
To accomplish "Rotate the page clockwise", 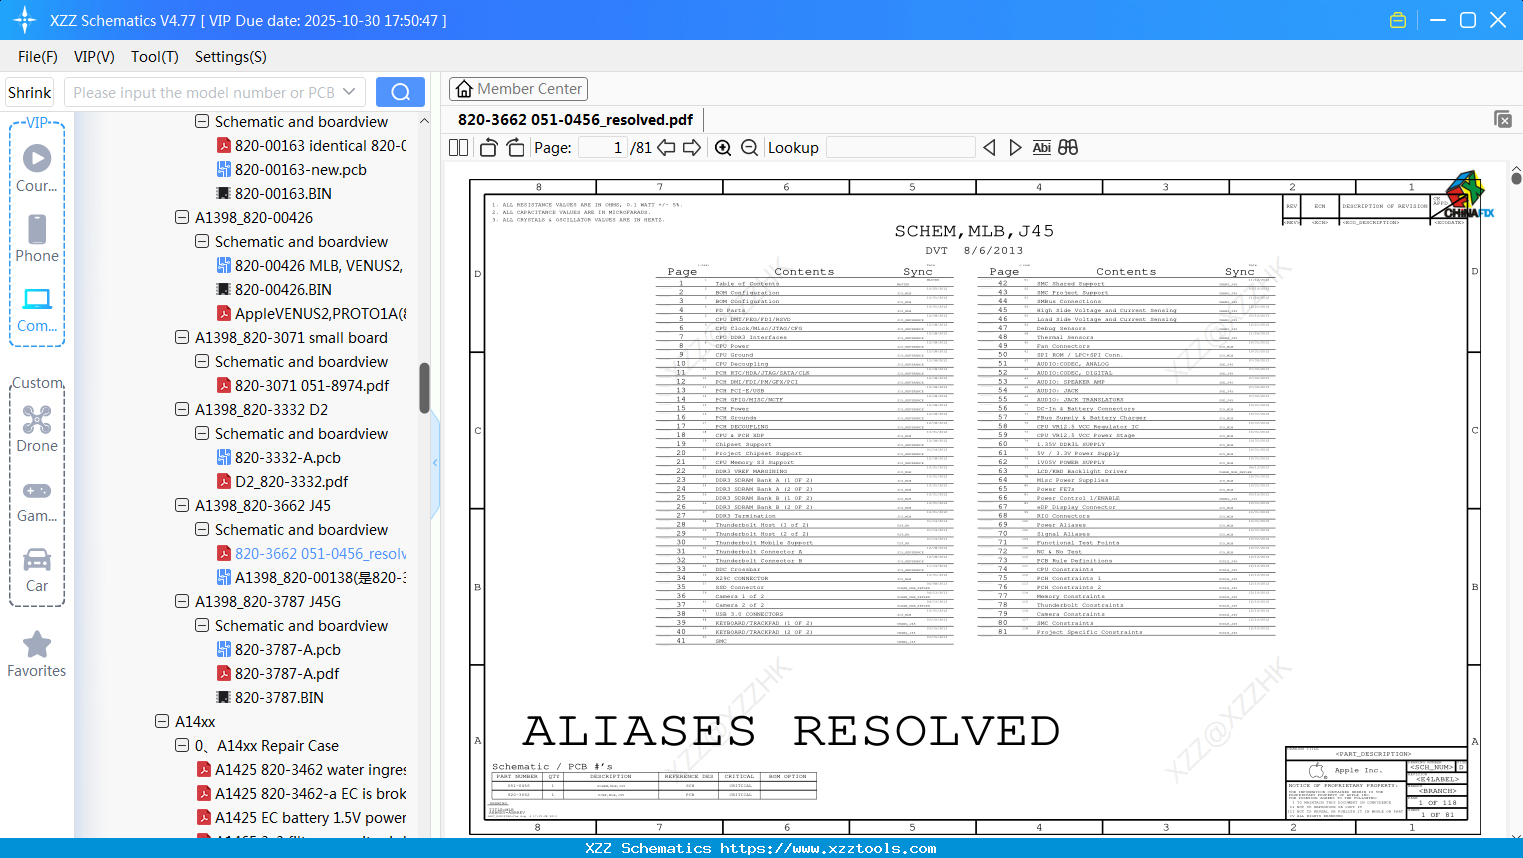I will tap(515, 148).
